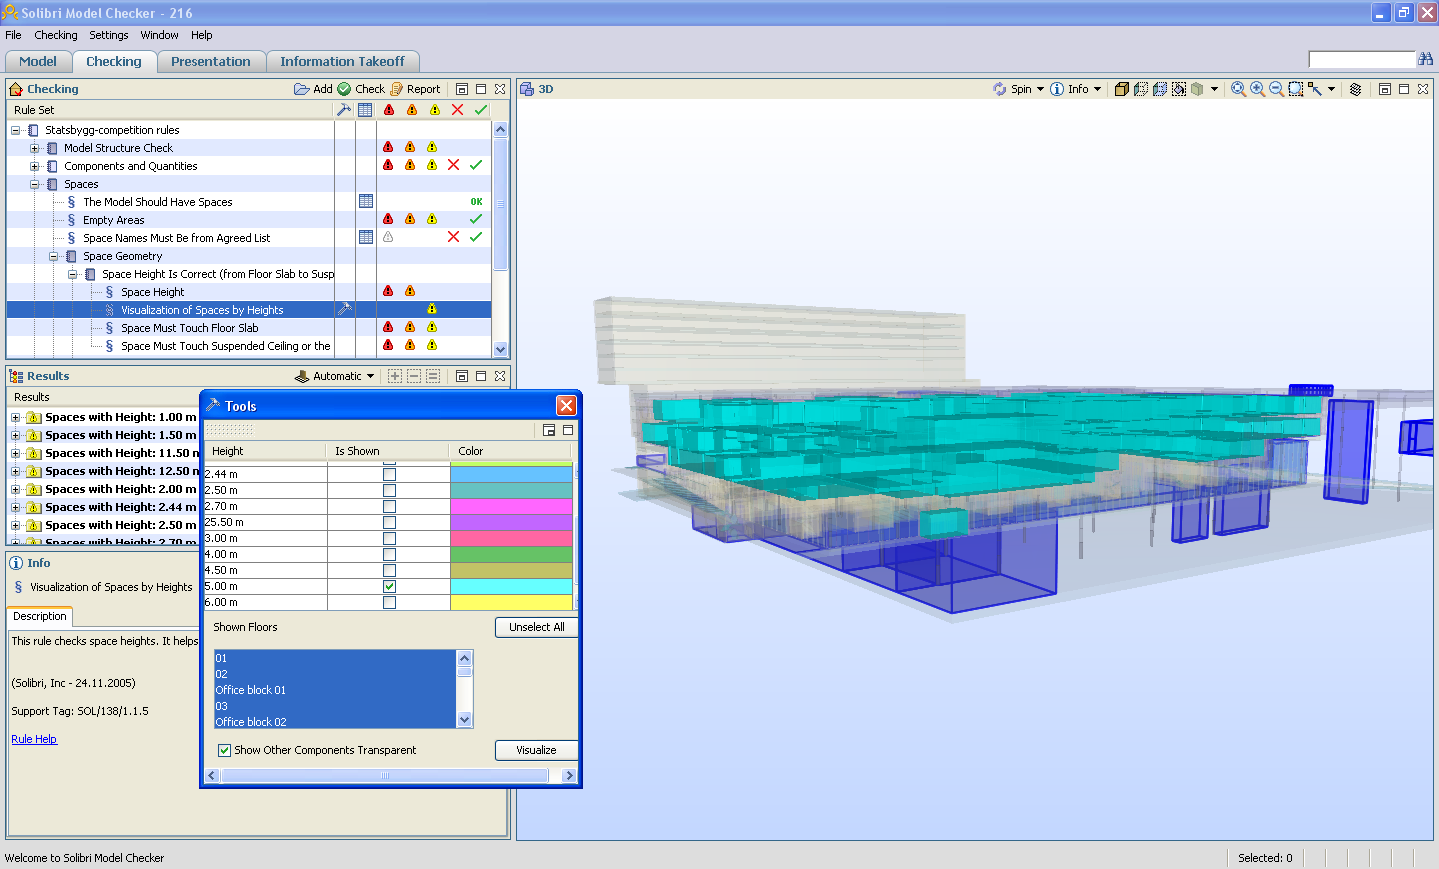Click the orange moderate severity header icon

tap(412, 110)
